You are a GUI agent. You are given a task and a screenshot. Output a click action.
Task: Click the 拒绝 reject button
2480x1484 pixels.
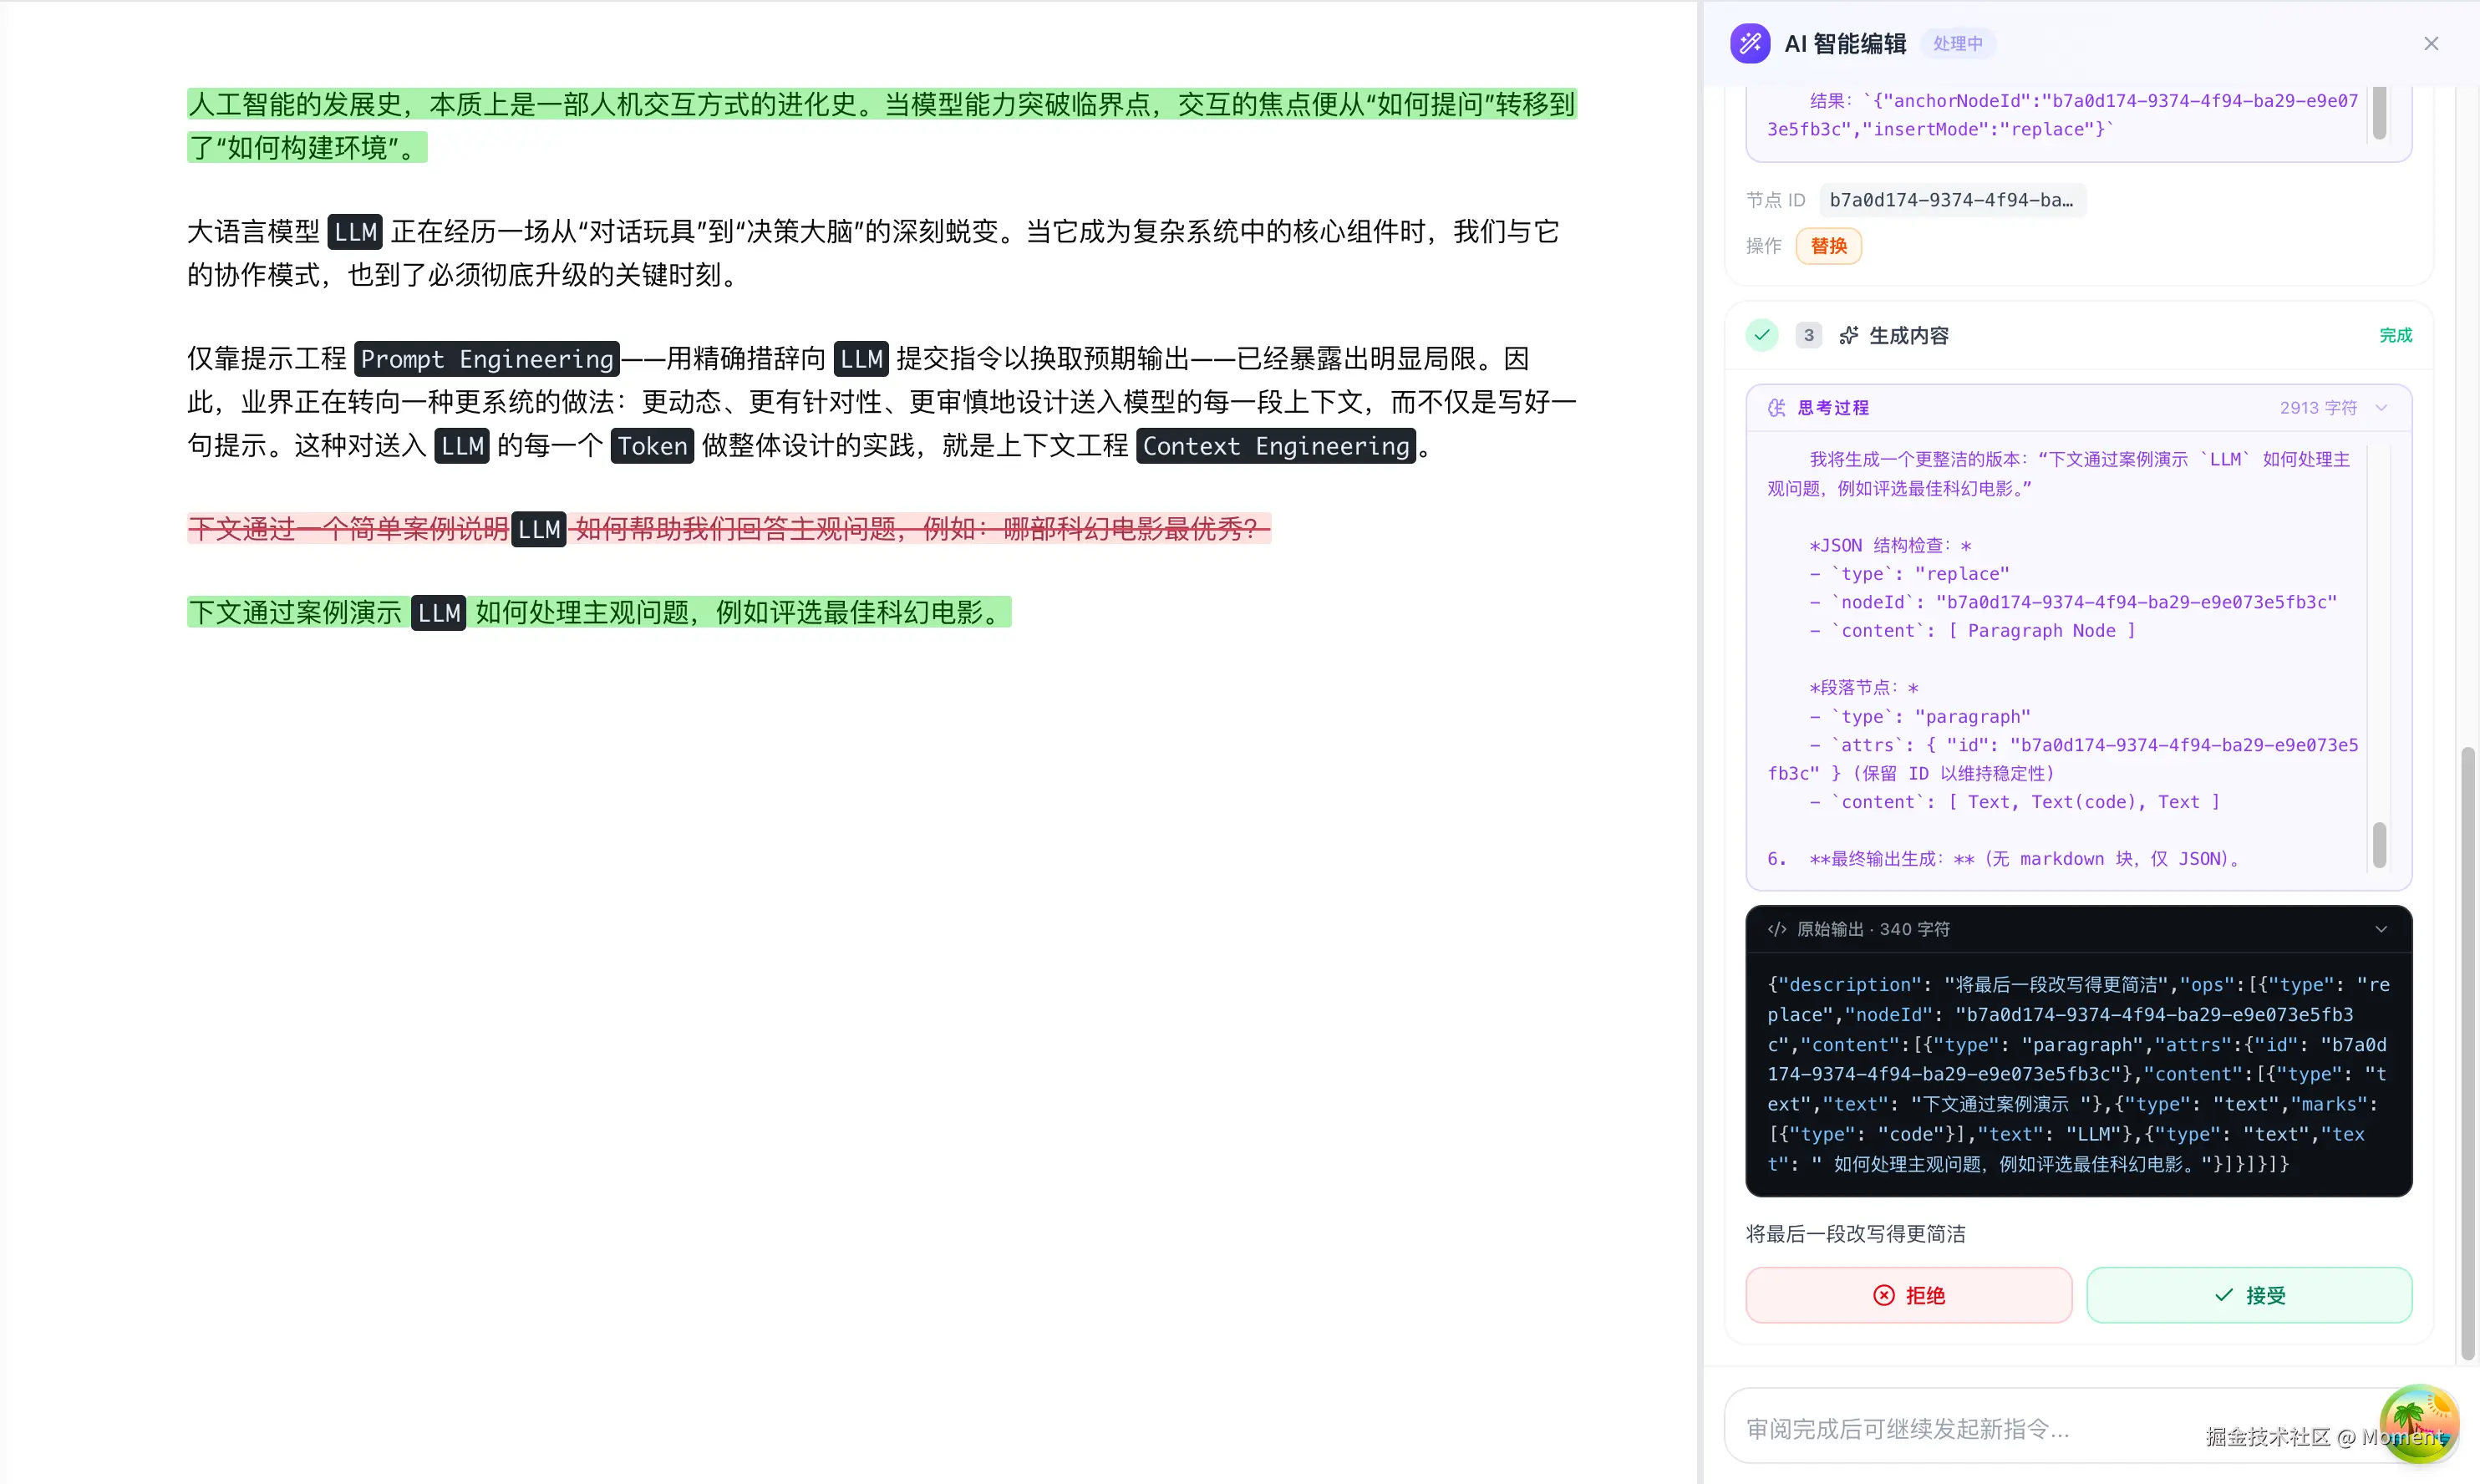click(1908, 1295)
